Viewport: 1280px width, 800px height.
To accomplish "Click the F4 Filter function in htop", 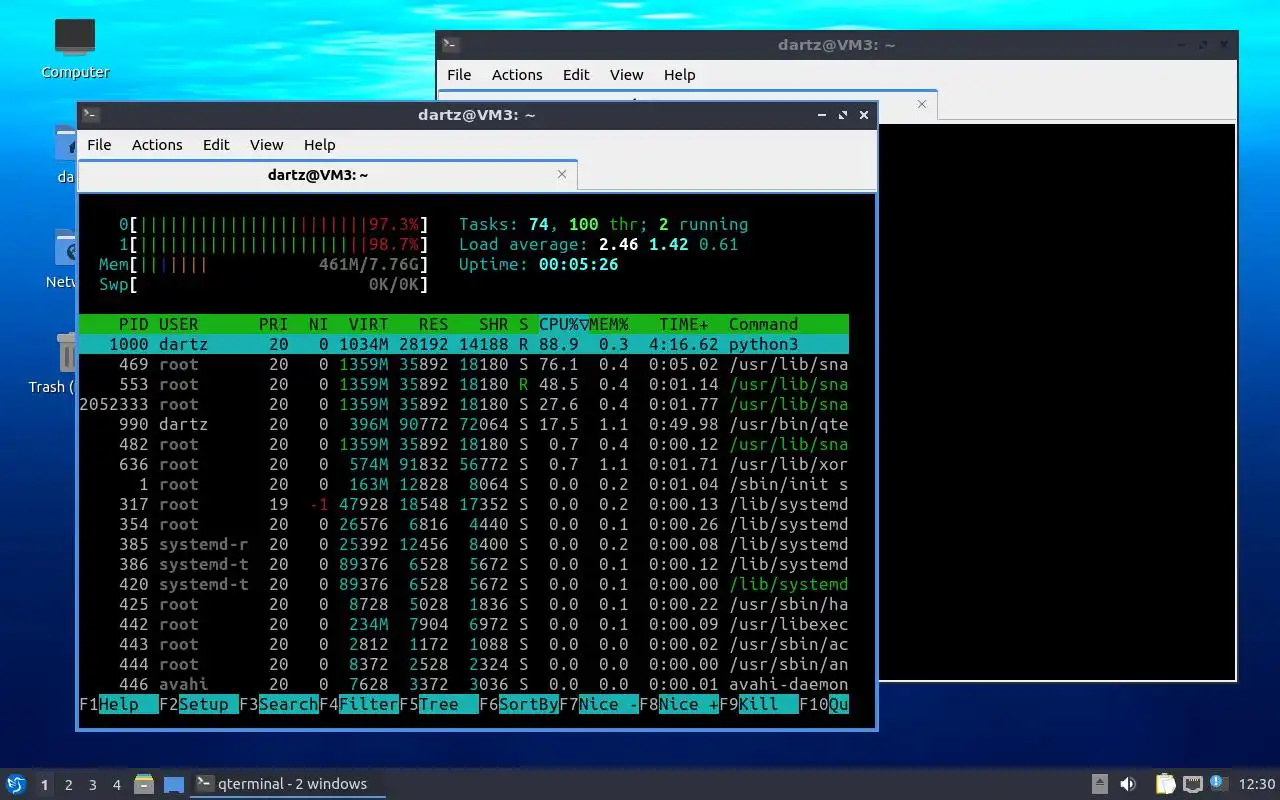I will 359,704.
